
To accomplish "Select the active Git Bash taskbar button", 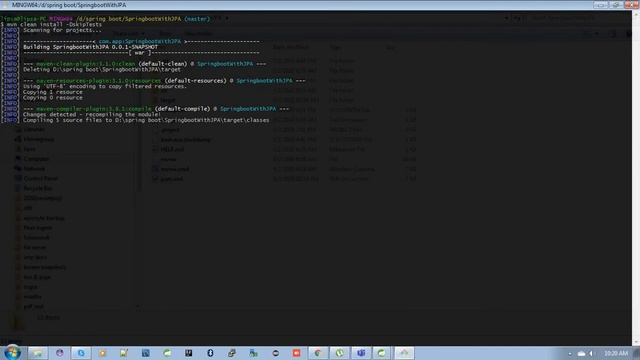I will click(404, 353).
